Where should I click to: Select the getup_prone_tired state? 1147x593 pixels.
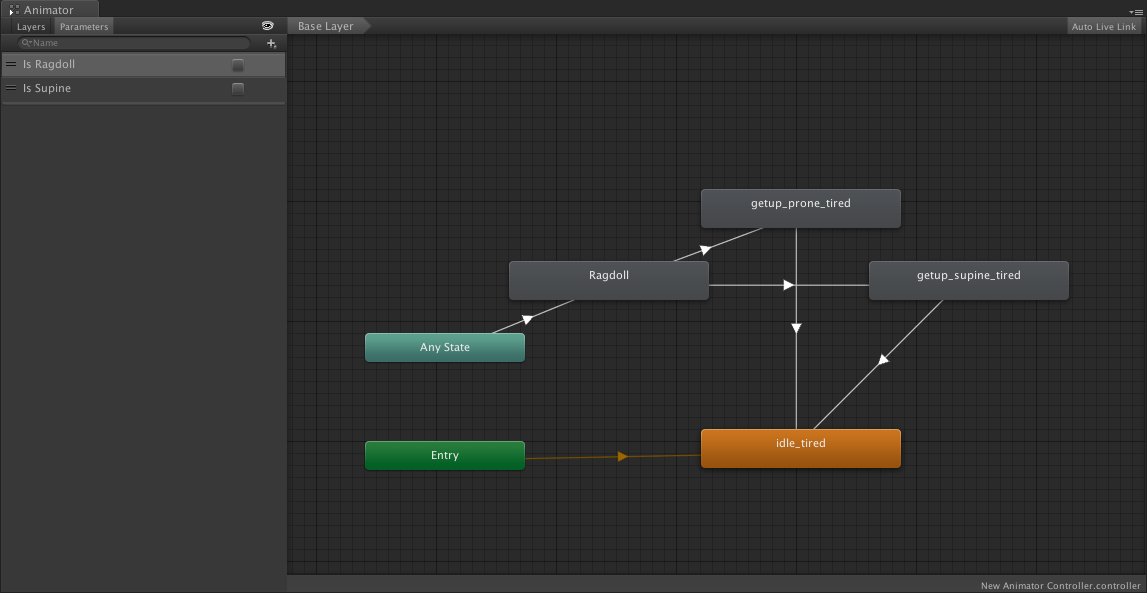point(800,208)
